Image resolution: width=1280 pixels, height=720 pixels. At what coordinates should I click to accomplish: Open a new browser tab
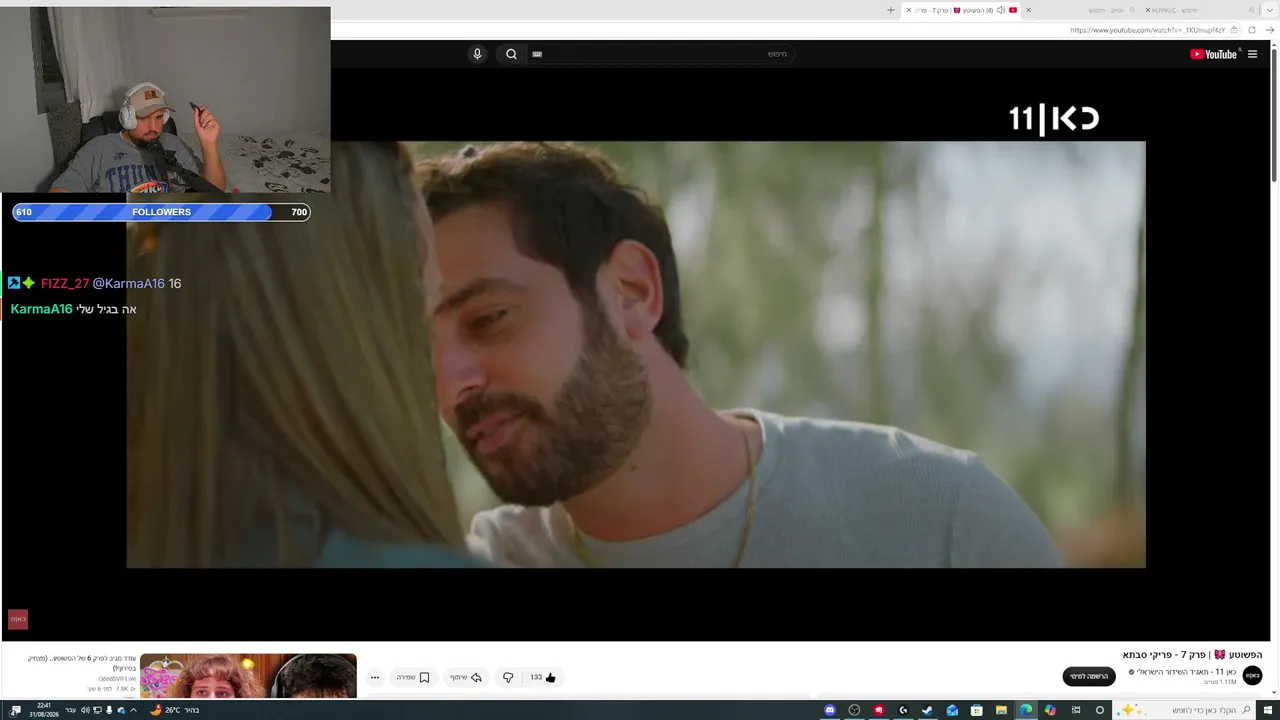[891, 10]
